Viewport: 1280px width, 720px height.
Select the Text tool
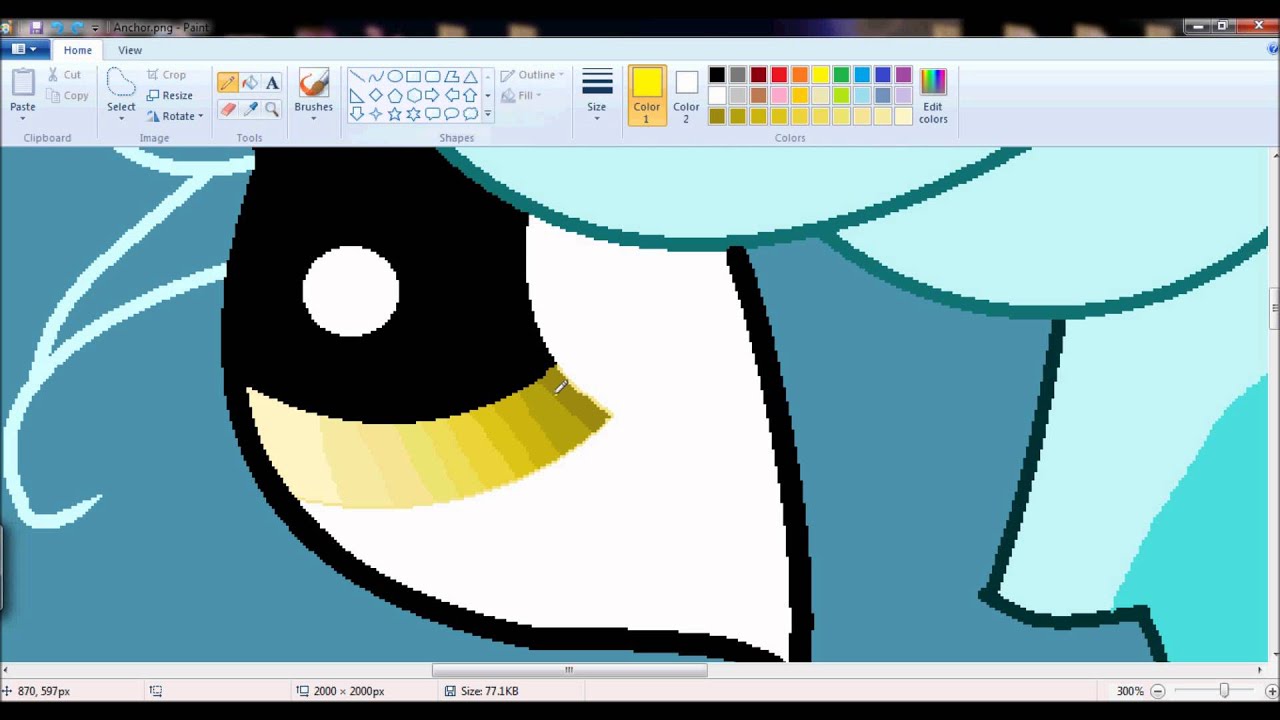tap(272, 83)
